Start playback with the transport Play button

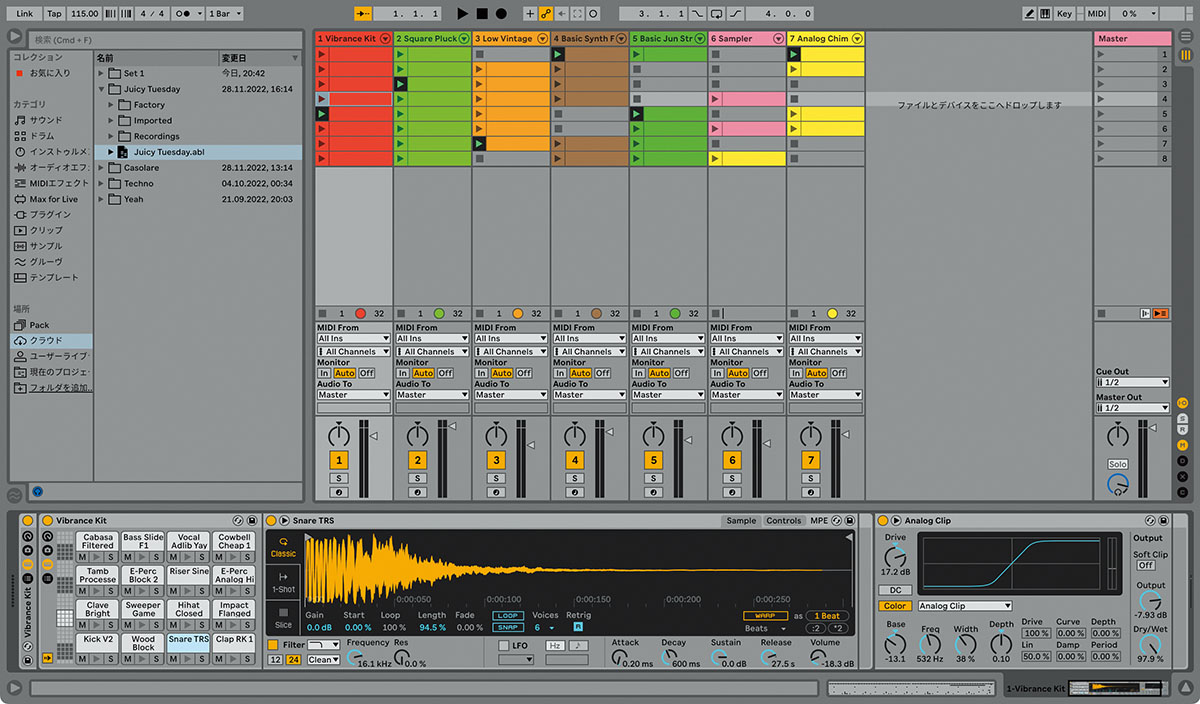click(x=462, y=14)
